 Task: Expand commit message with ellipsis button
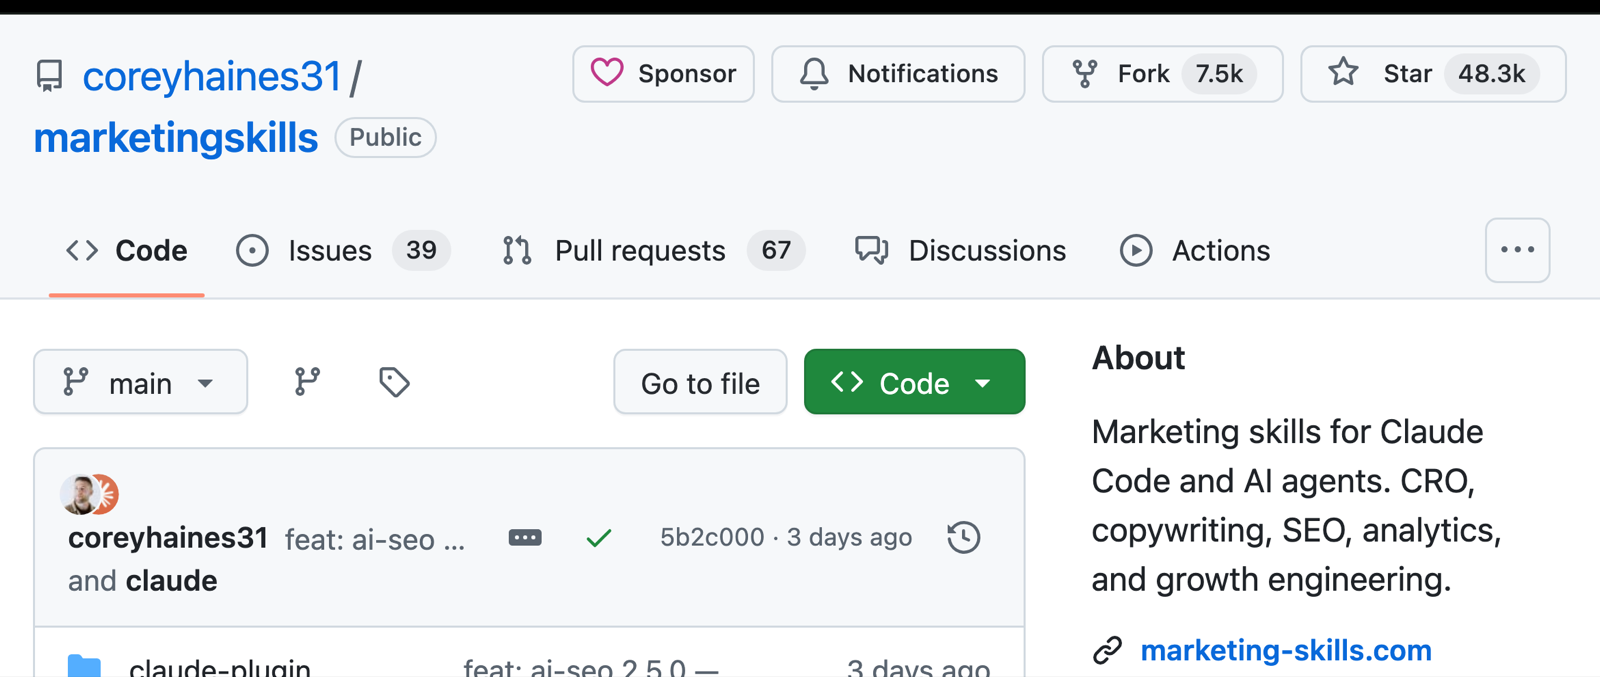click(x=525, y=538)
